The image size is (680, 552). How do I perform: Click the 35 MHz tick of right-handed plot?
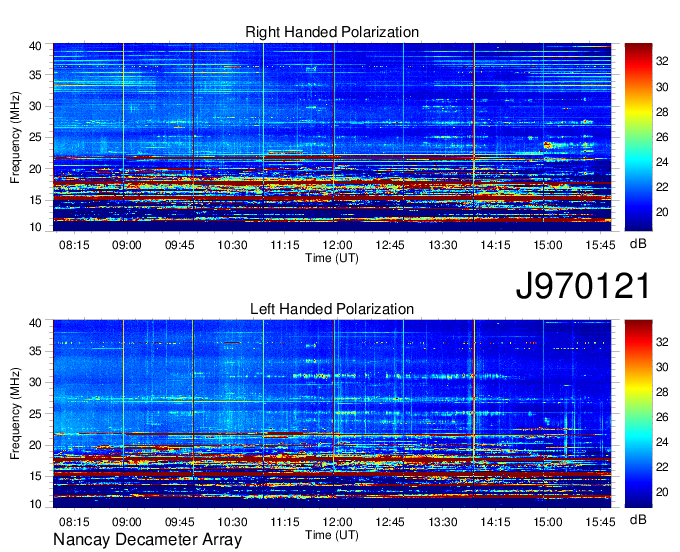click(36, 75)
